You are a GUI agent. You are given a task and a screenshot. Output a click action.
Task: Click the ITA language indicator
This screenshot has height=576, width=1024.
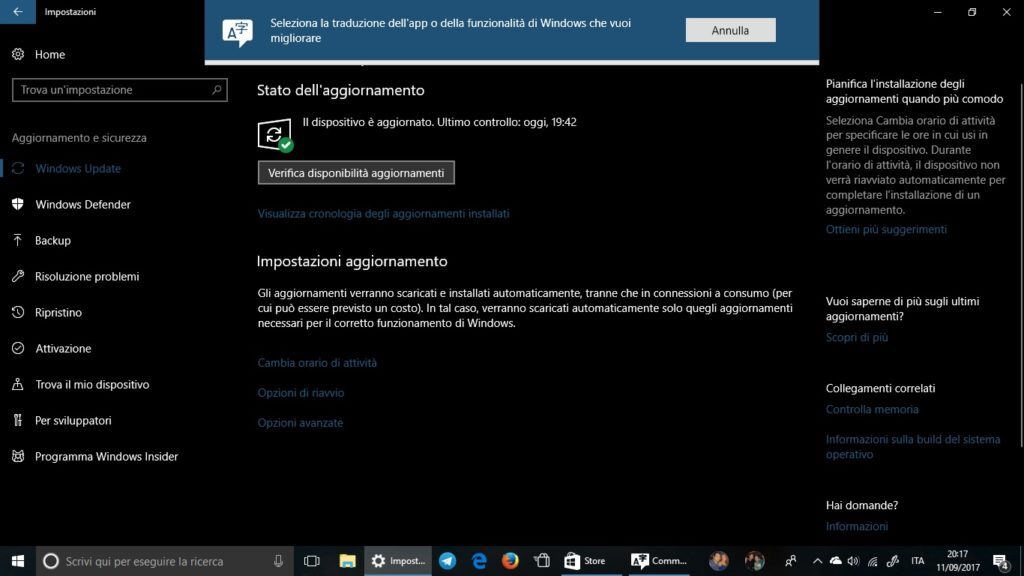(x=918, y=561)
